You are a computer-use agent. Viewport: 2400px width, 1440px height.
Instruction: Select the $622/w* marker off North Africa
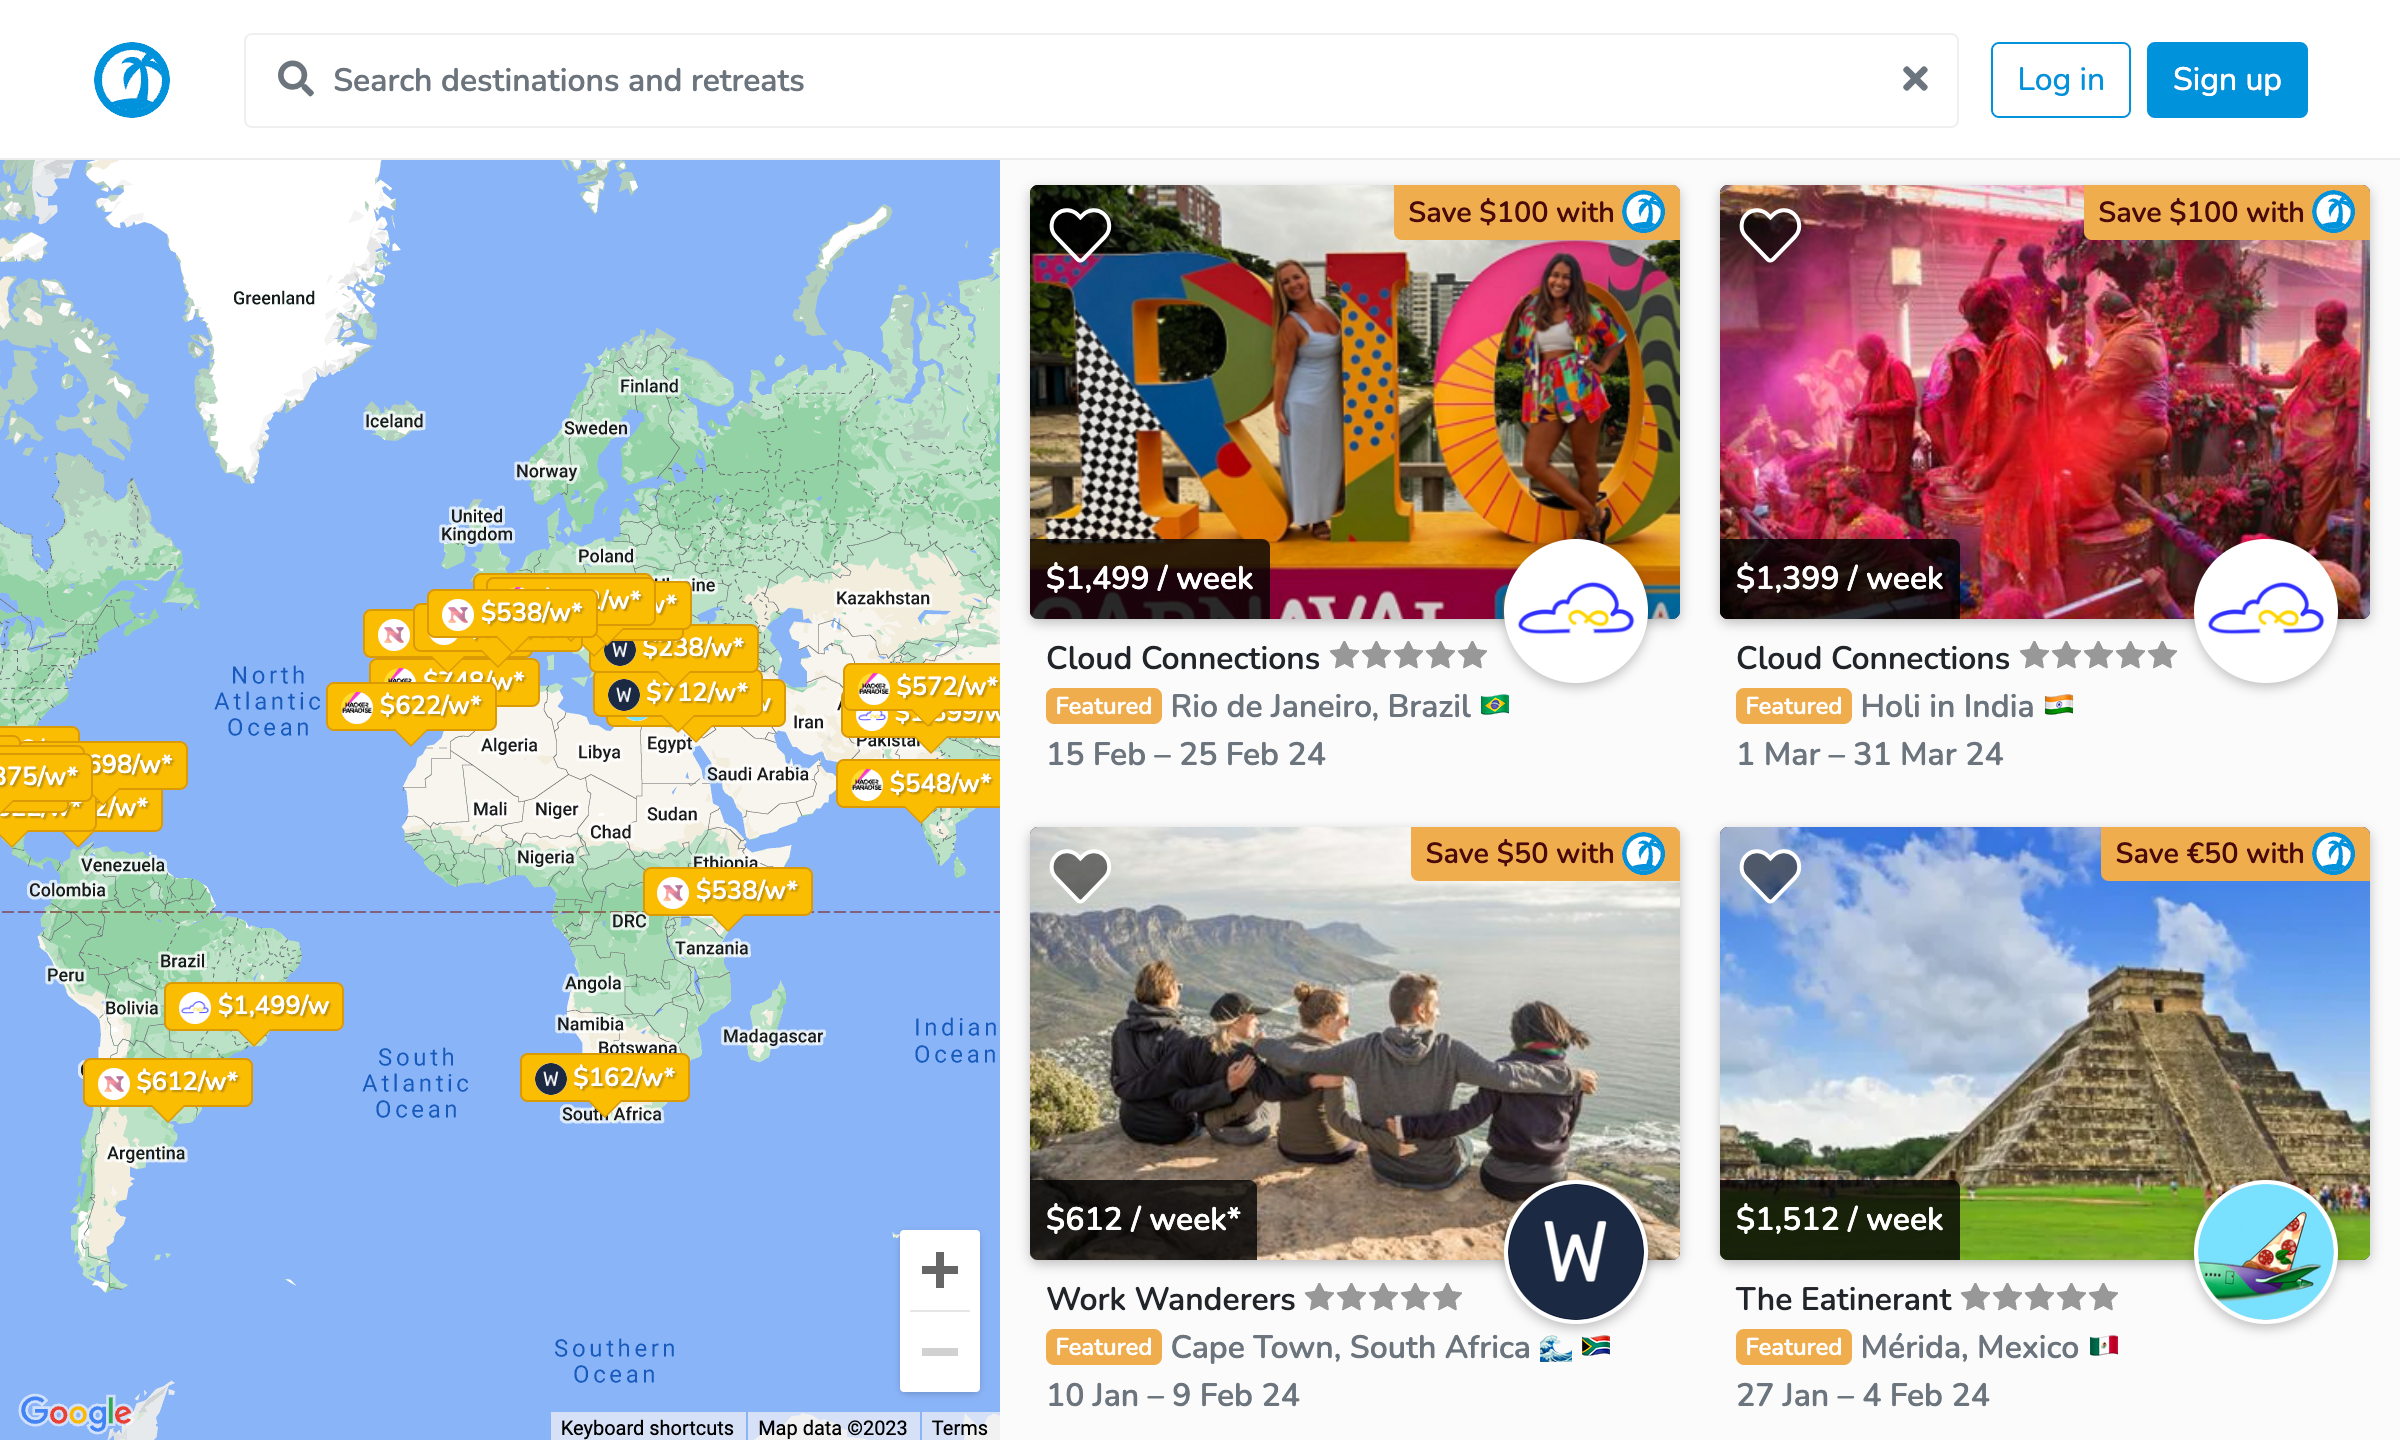click(412, 706)
